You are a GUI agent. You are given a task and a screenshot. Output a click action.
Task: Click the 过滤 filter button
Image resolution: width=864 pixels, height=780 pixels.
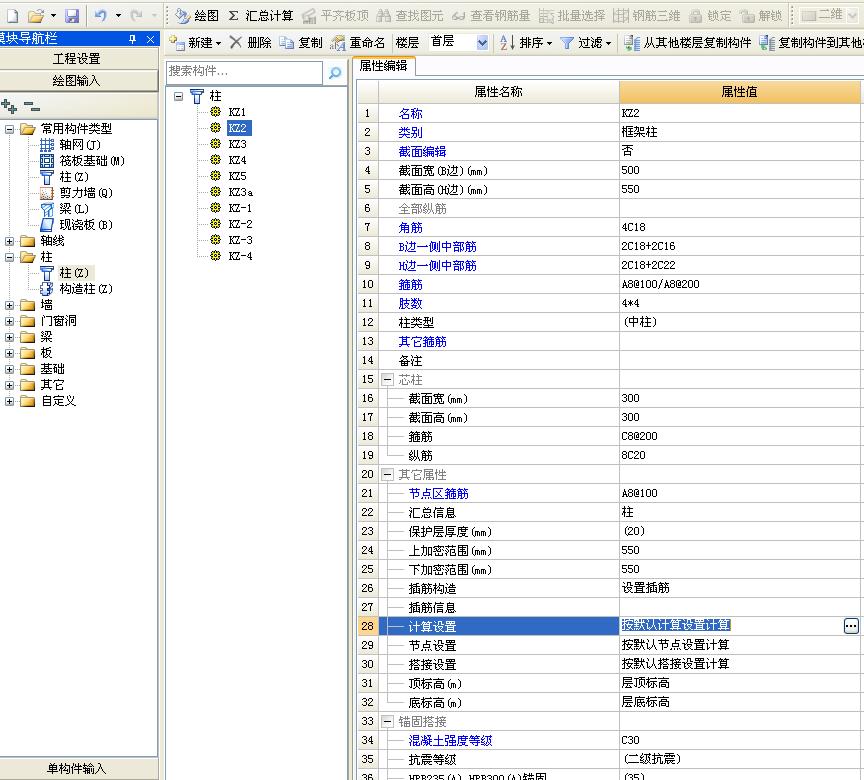pos(586,42)
